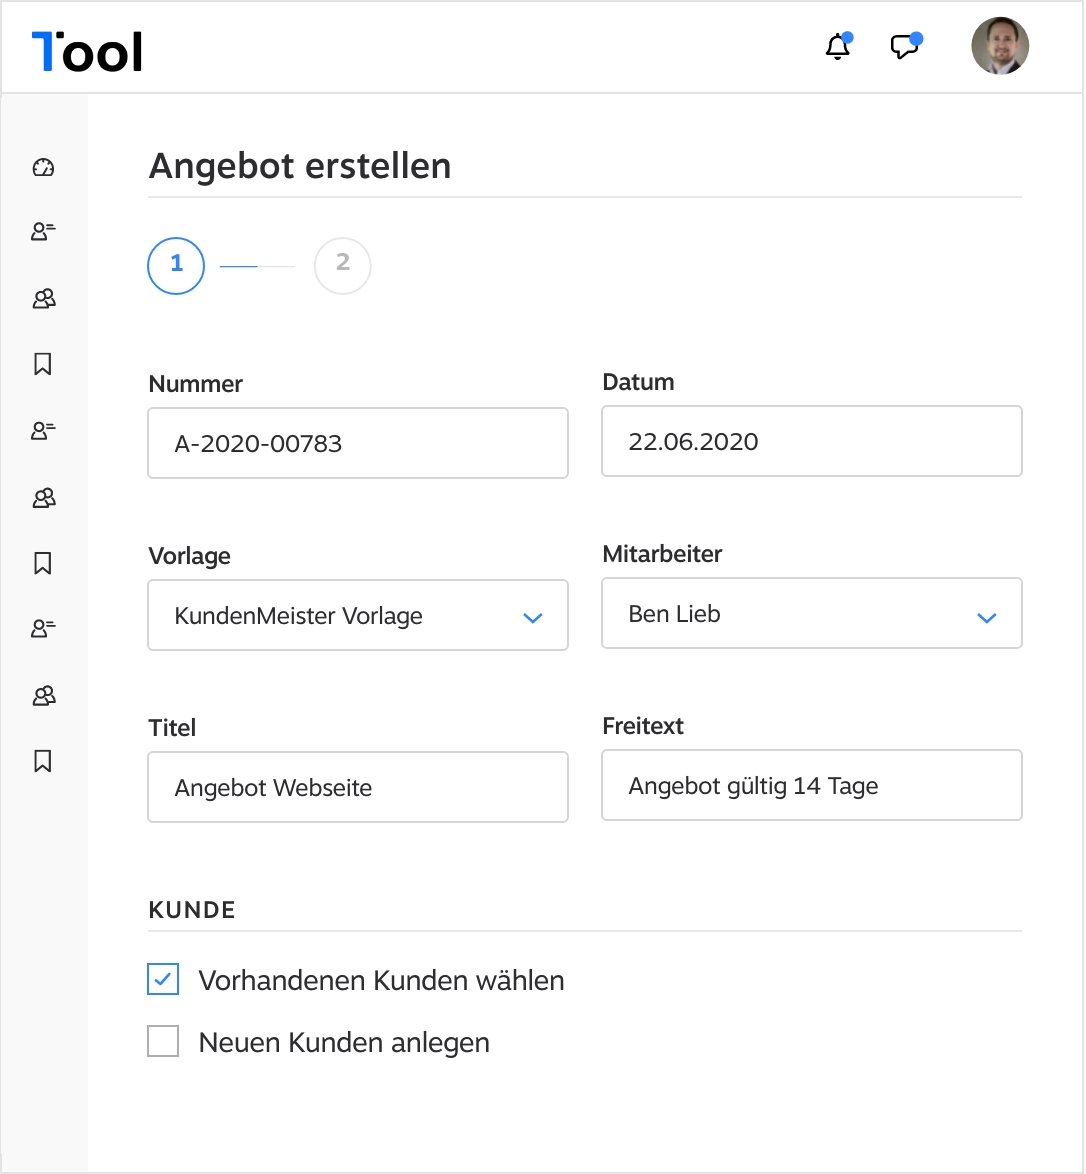The width and height of the screenshot is (1086, 1174).
Task: Open the chat messages speech bubble icon
Action: coord(904,47)
